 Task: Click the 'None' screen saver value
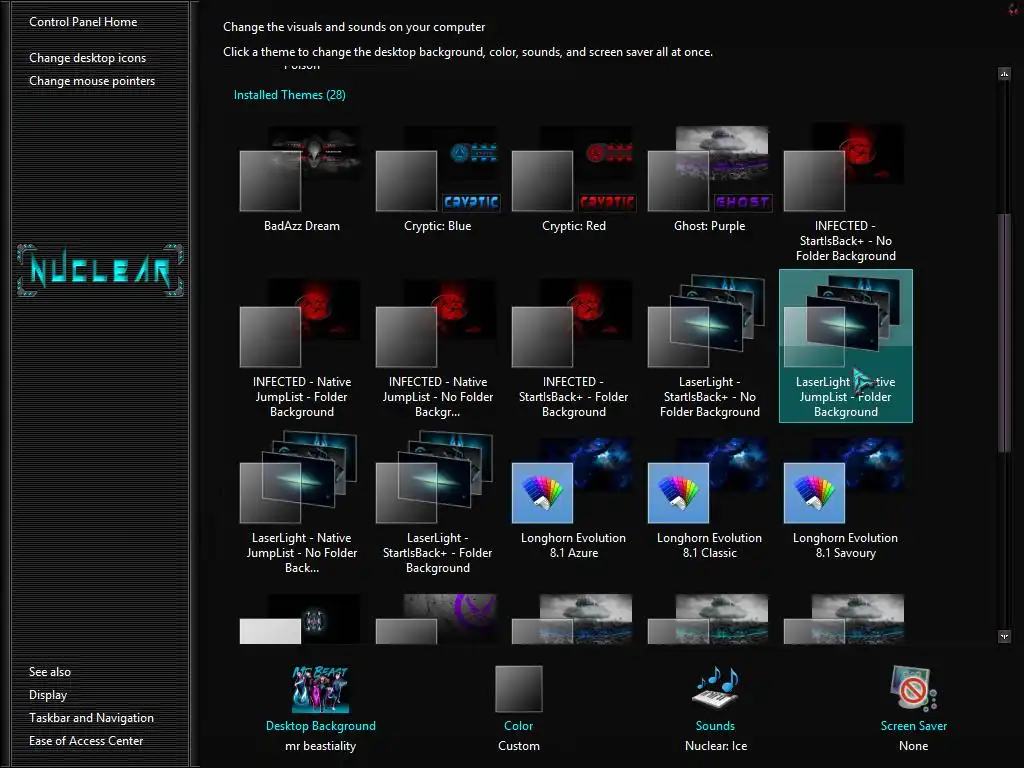click(x=913, y=746)
